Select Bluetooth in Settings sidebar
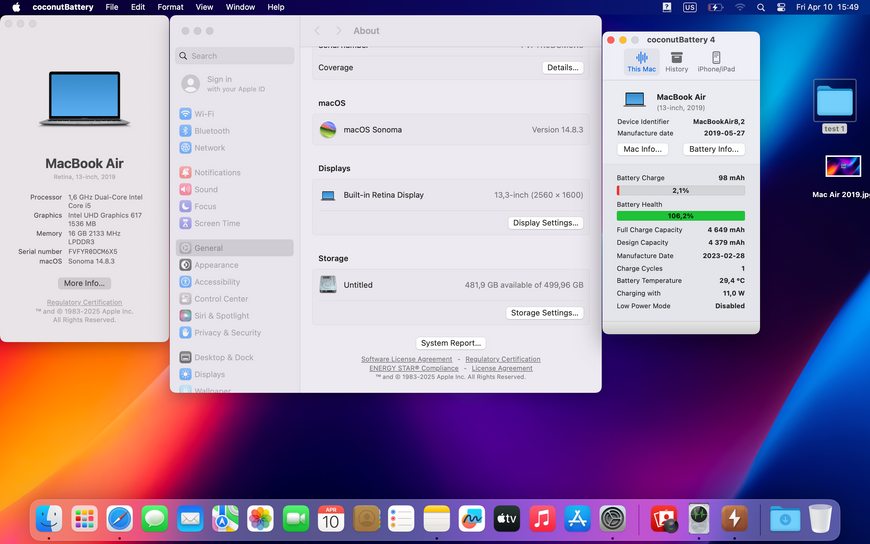 235,131
